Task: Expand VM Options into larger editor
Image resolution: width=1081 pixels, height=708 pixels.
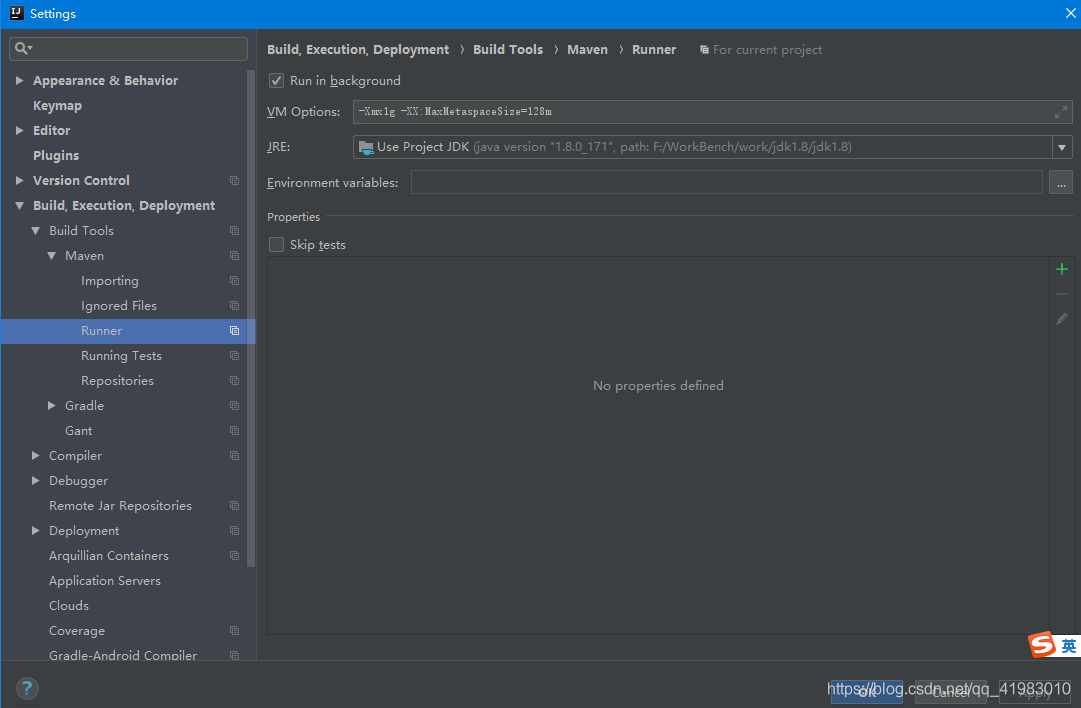Action: tap(1060, 111)
